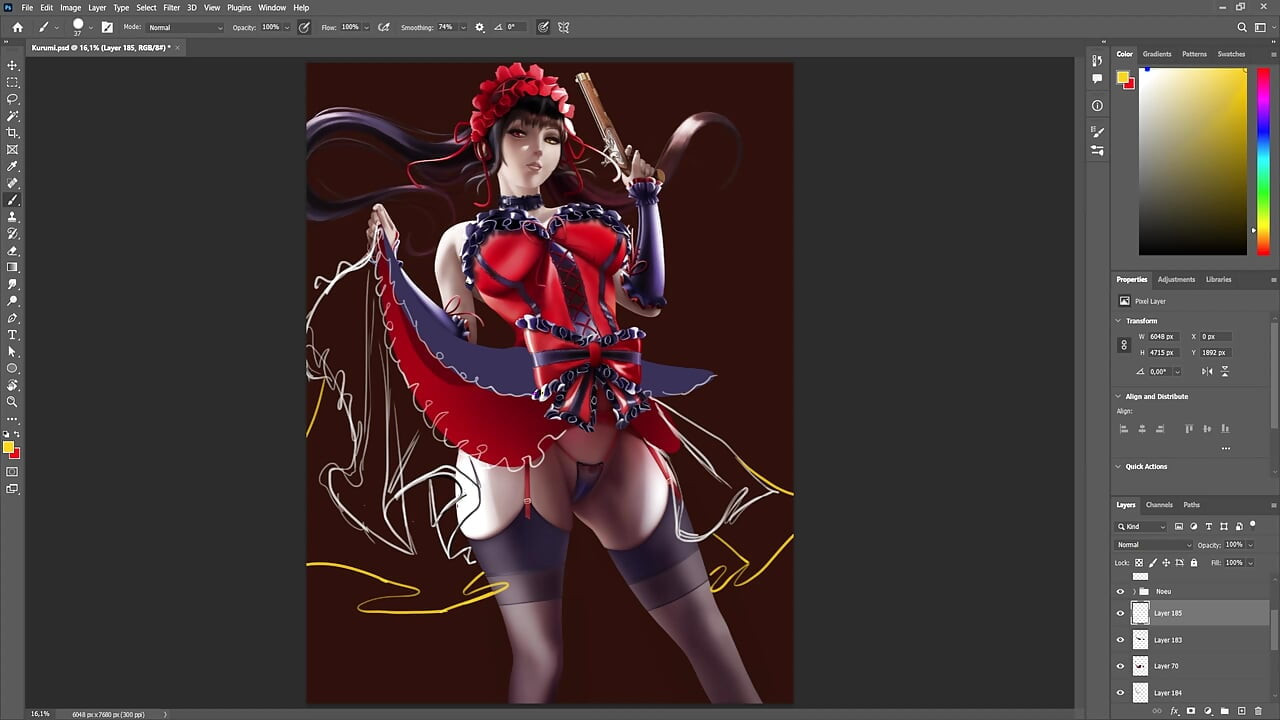1280x720 pixels.
Task: Click the flip vertical button
Action: (1224, 371)
